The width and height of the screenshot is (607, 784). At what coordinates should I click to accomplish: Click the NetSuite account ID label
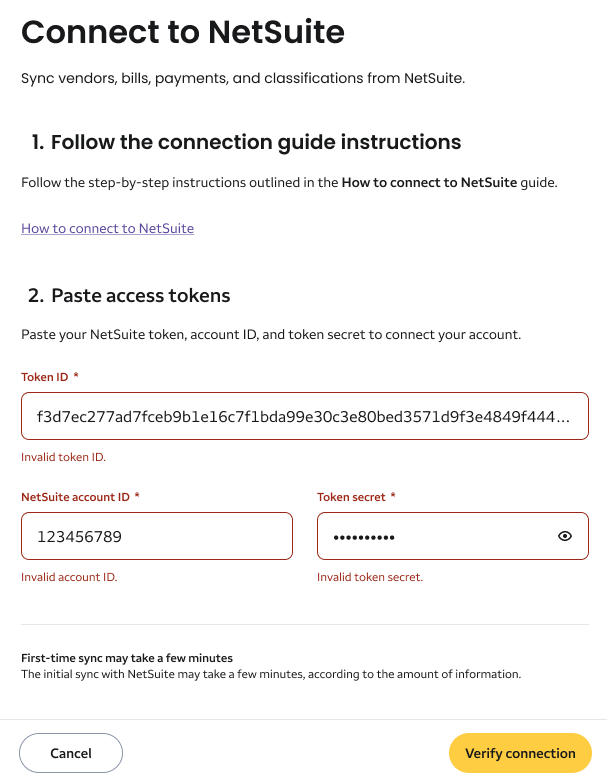pyautogui.click(x=77, y=497)
